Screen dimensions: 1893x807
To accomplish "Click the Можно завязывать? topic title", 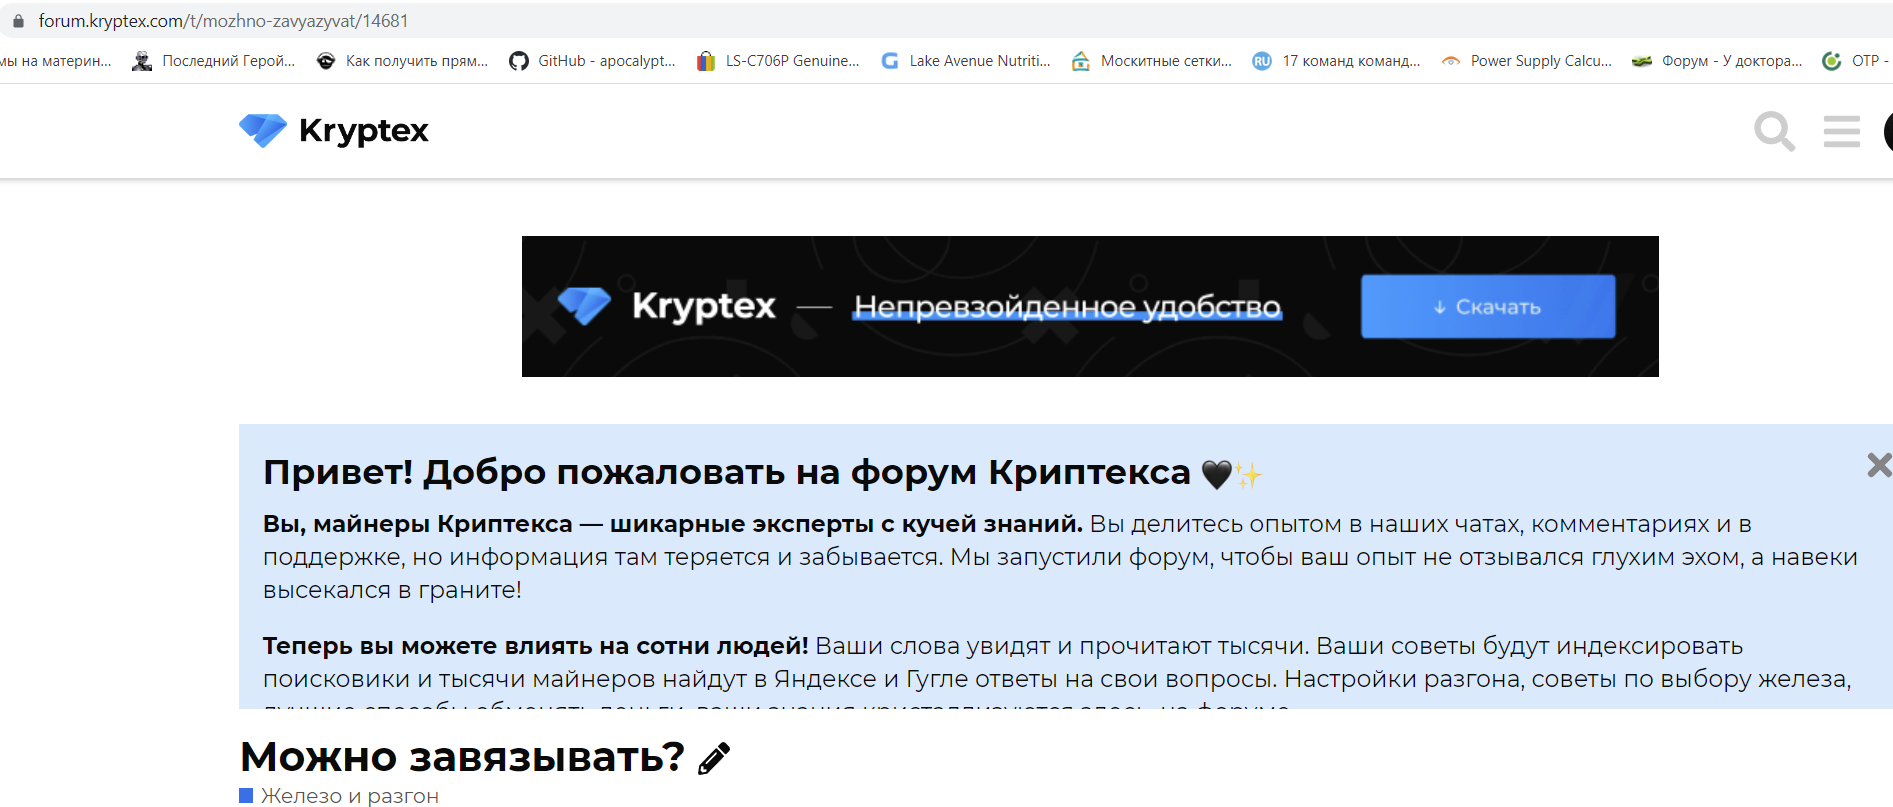I will 462,757.
